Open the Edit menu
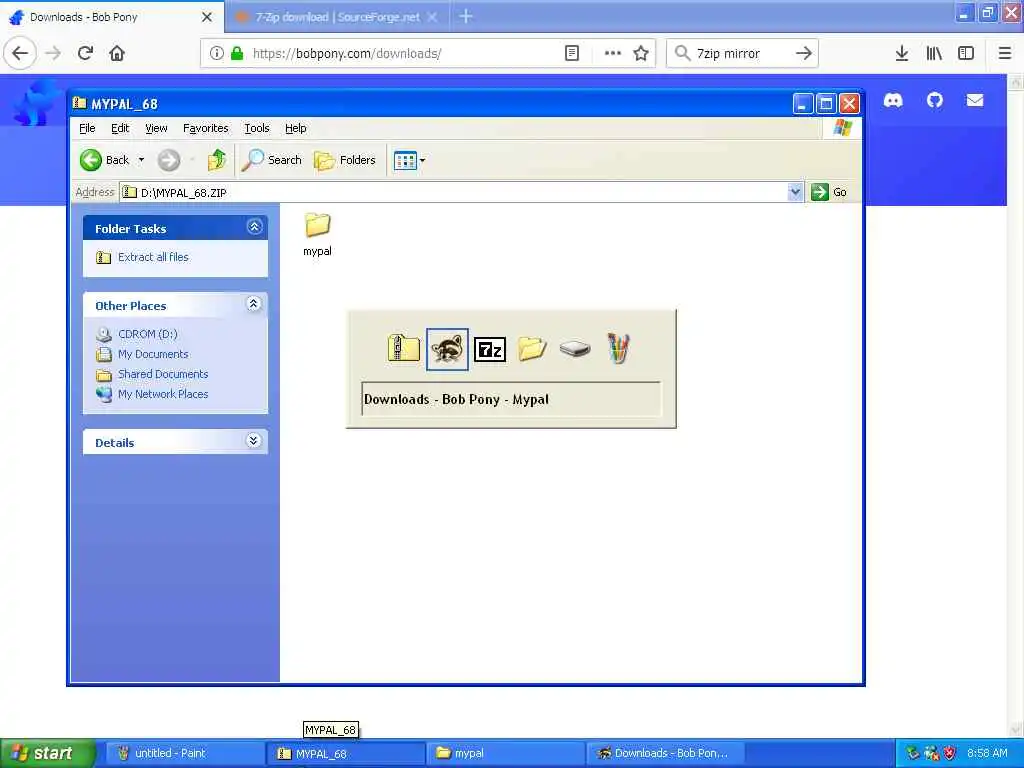 [x=120, y=128]
